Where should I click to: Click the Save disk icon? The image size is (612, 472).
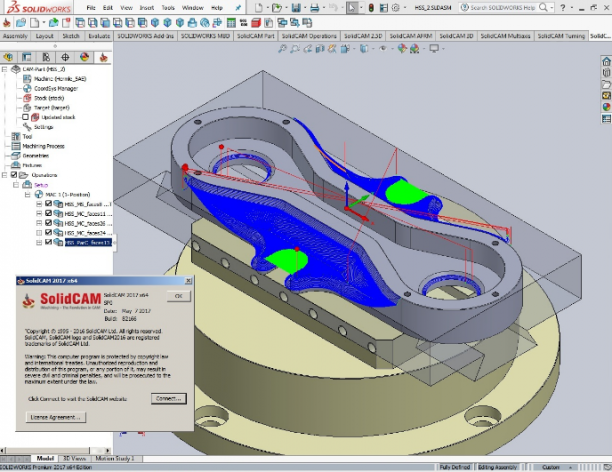(296, 7)
